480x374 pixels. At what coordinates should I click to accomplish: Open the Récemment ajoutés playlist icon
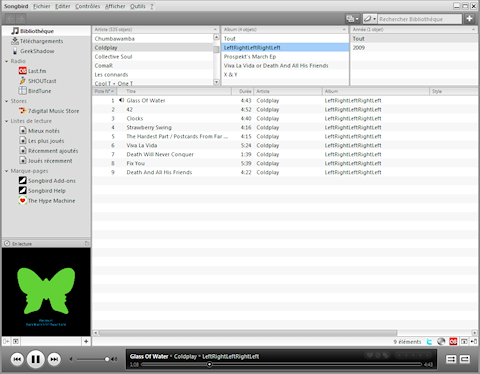click(x=23, y=151)
